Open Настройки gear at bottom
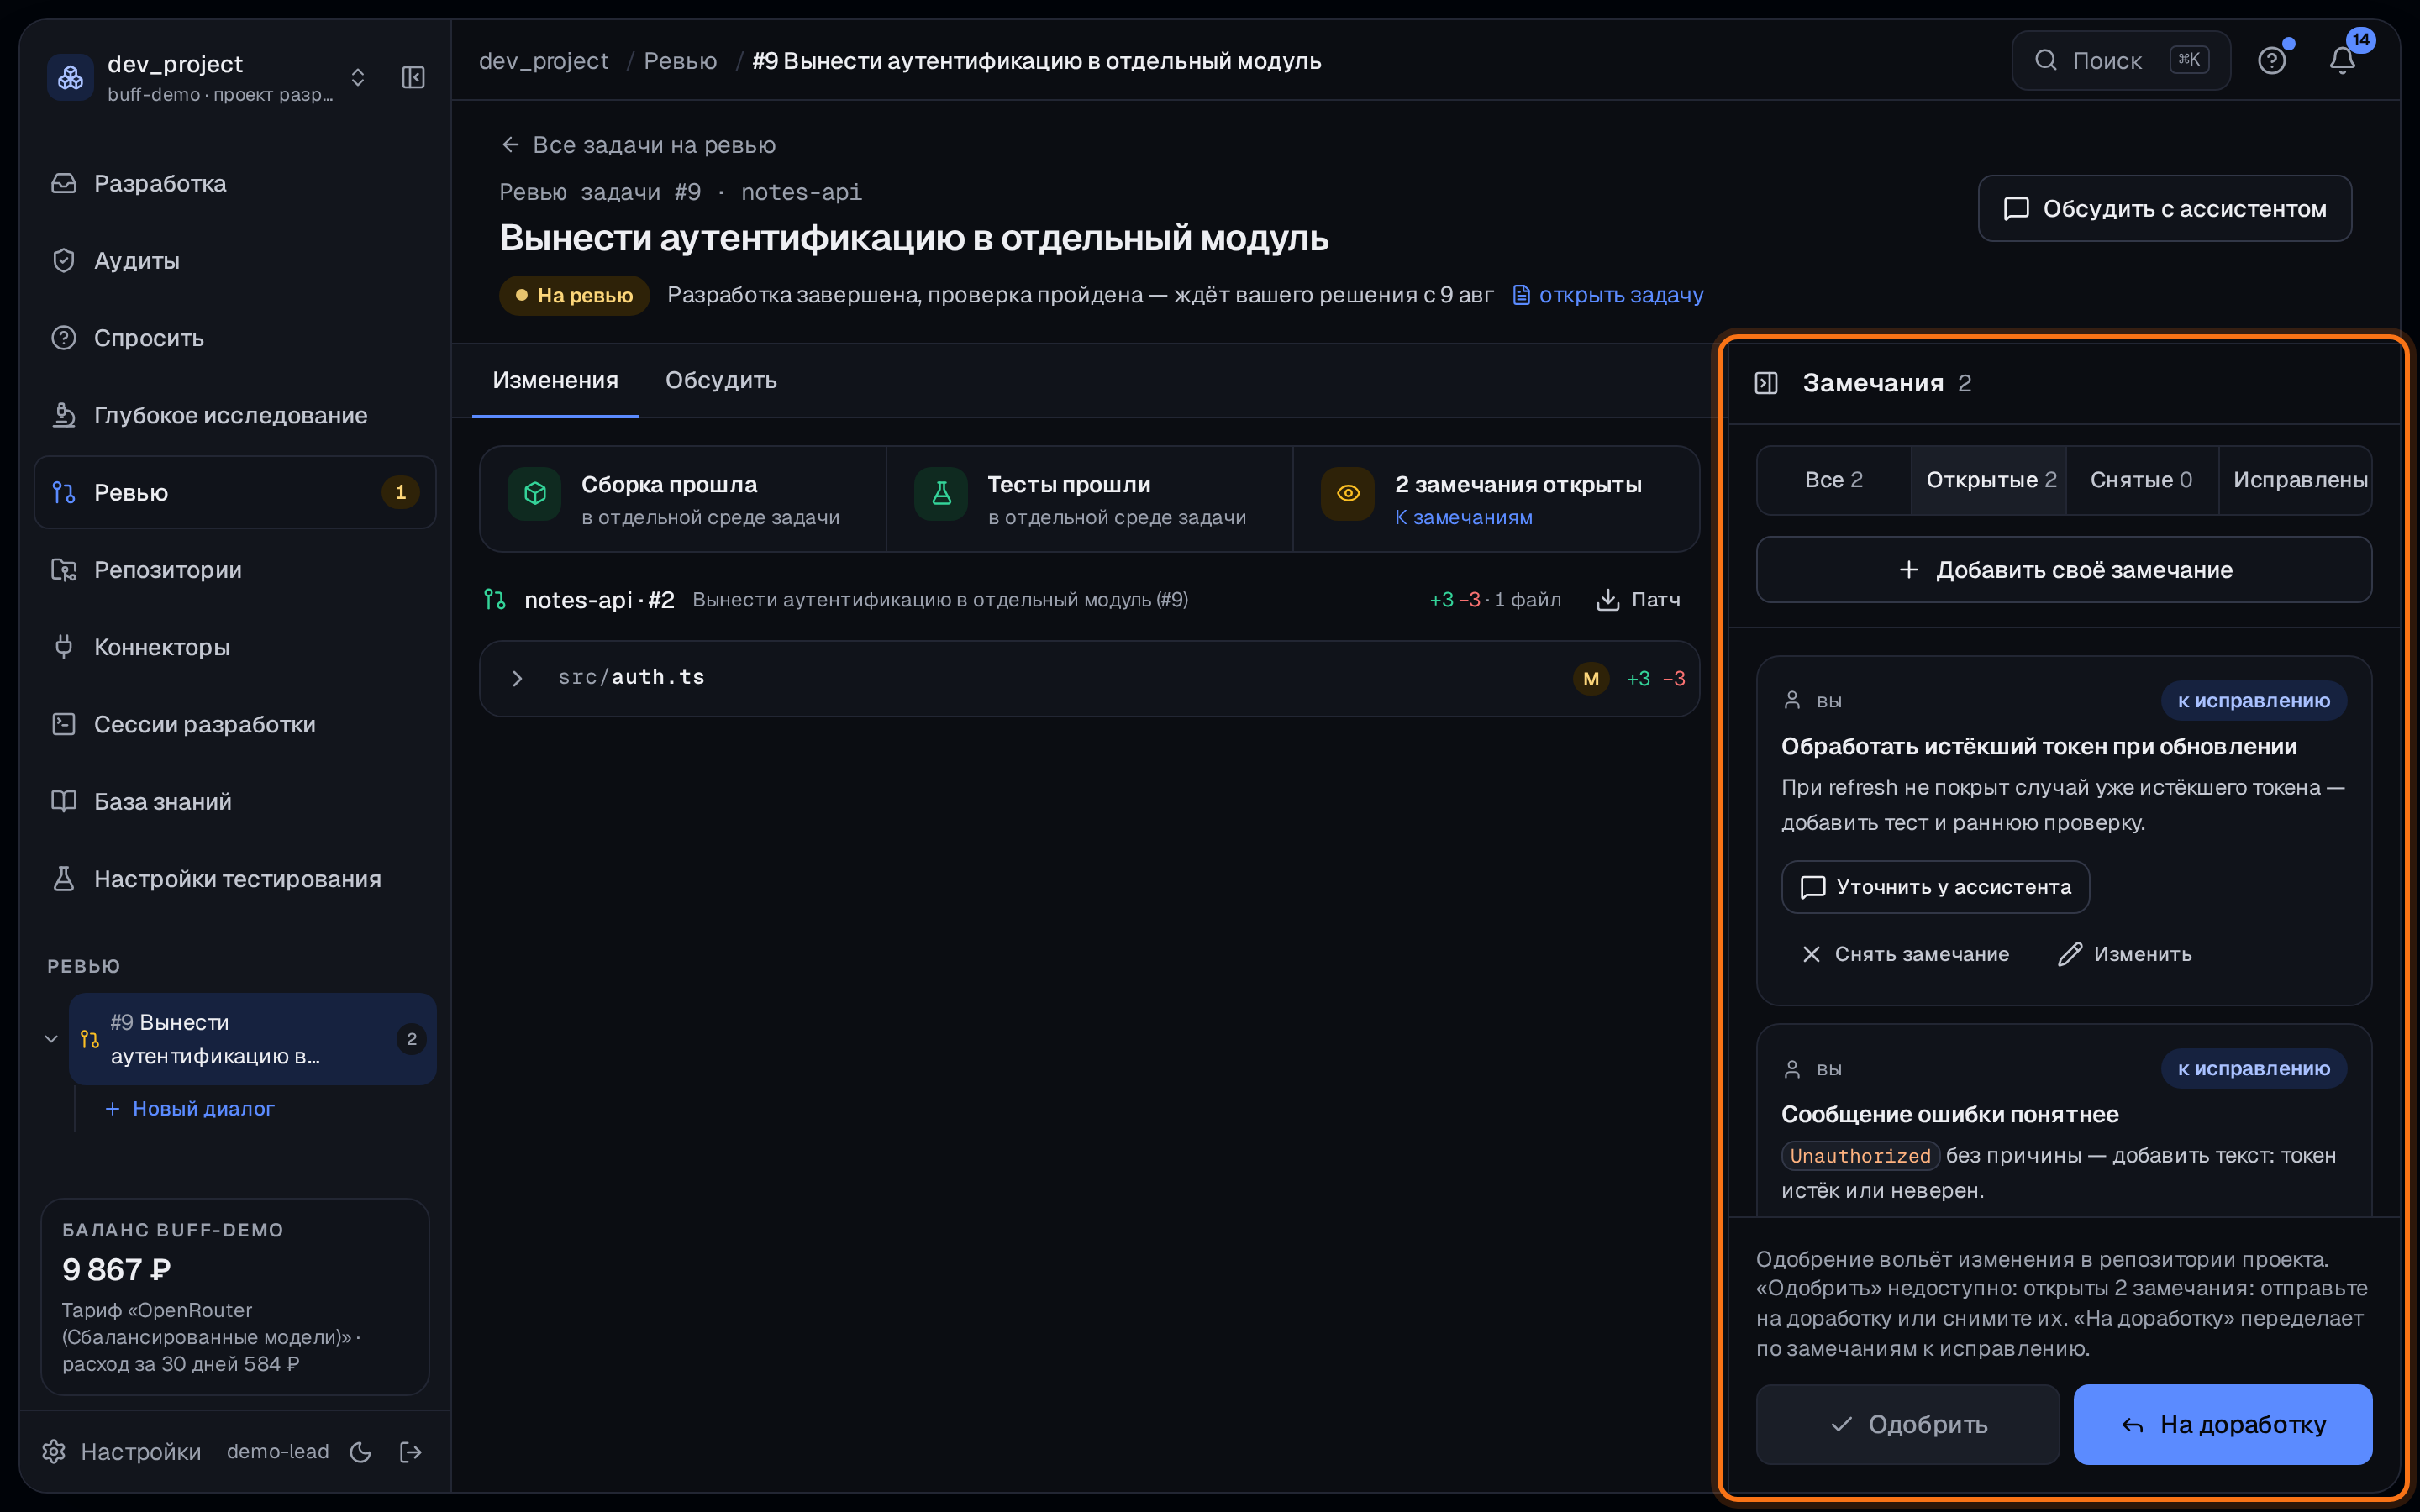The width and height of the screenshot is (2420, 1512). (x=121, y=1451)
